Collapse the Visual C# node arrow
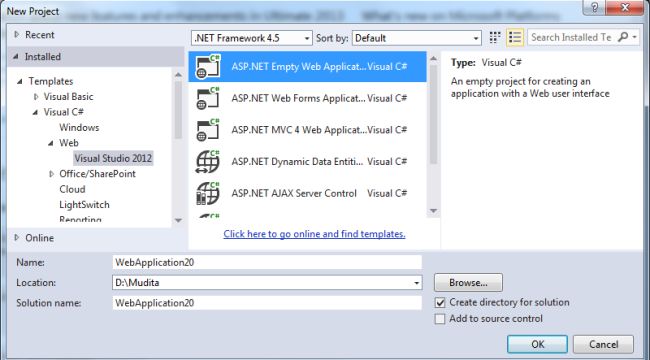This screenshot has width=650, height=360. [35, 112]
